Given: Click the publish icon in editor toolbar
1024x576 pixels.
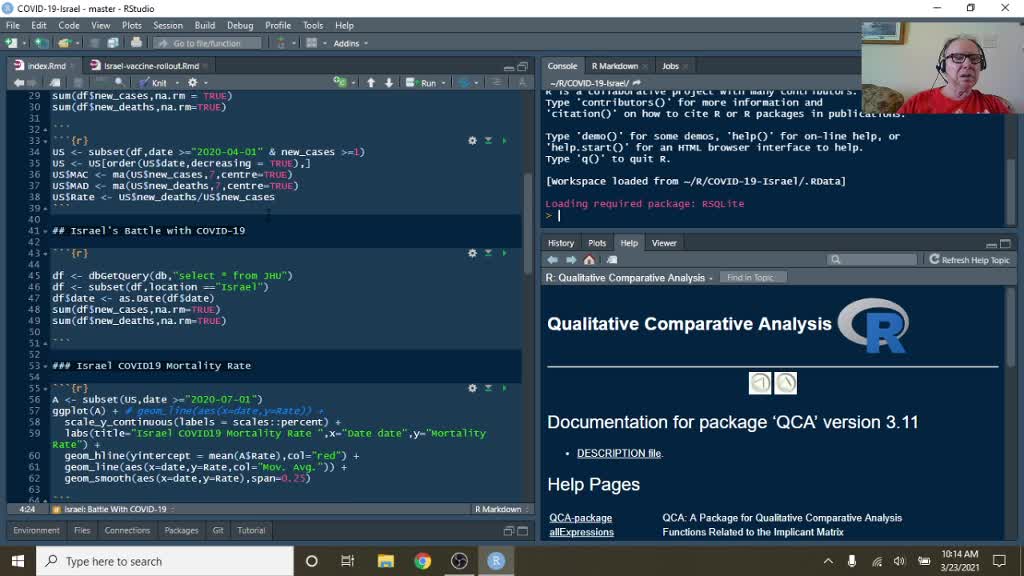Looking at the screenshot, I should [464, 83].
